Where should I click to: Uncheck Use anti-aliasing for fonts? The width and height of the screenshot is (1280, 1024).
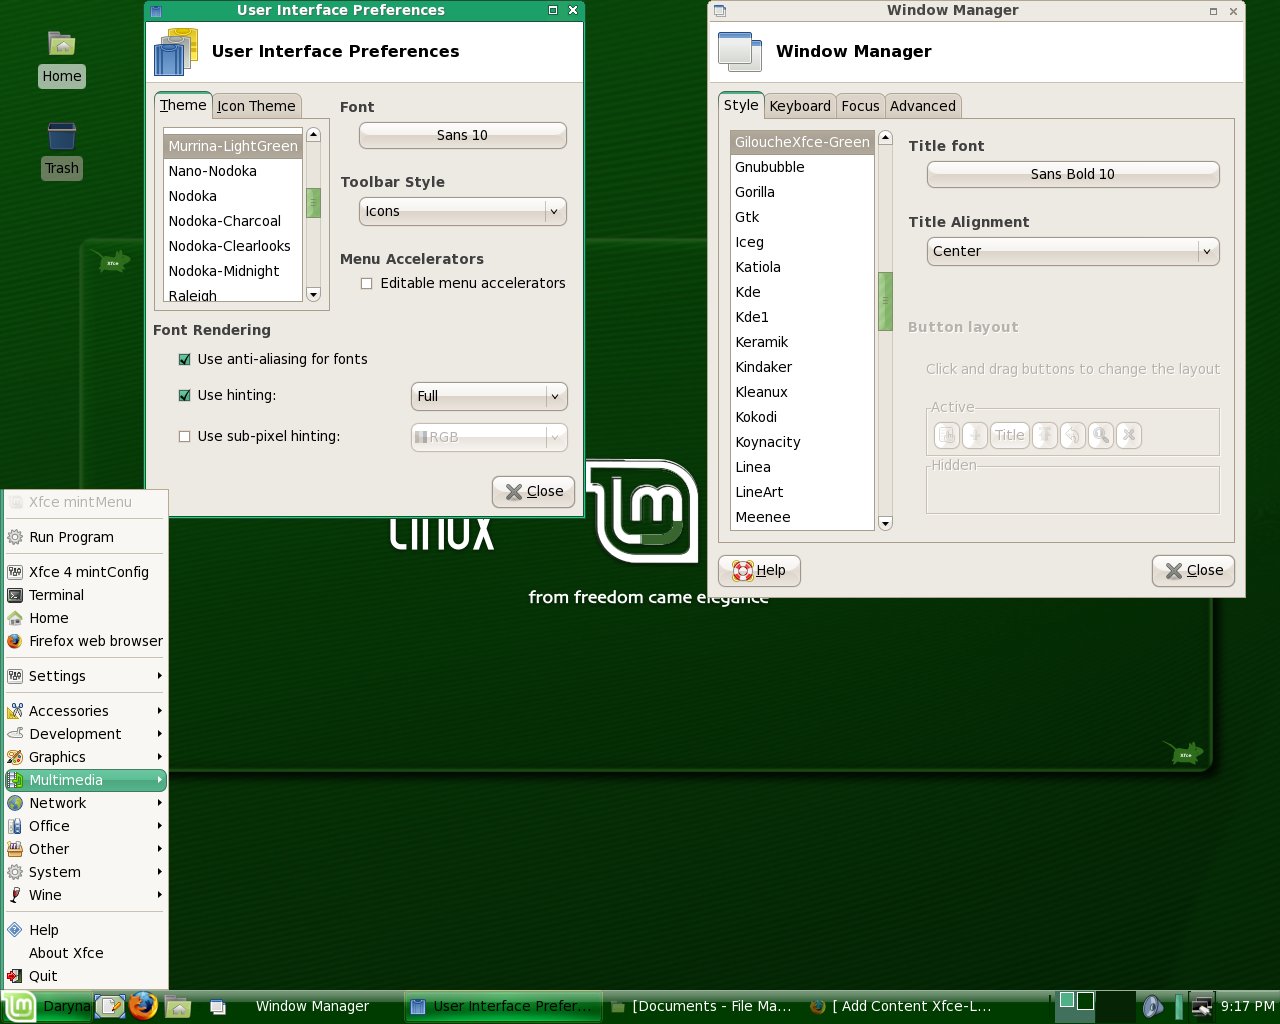click(x=184, y=360)
